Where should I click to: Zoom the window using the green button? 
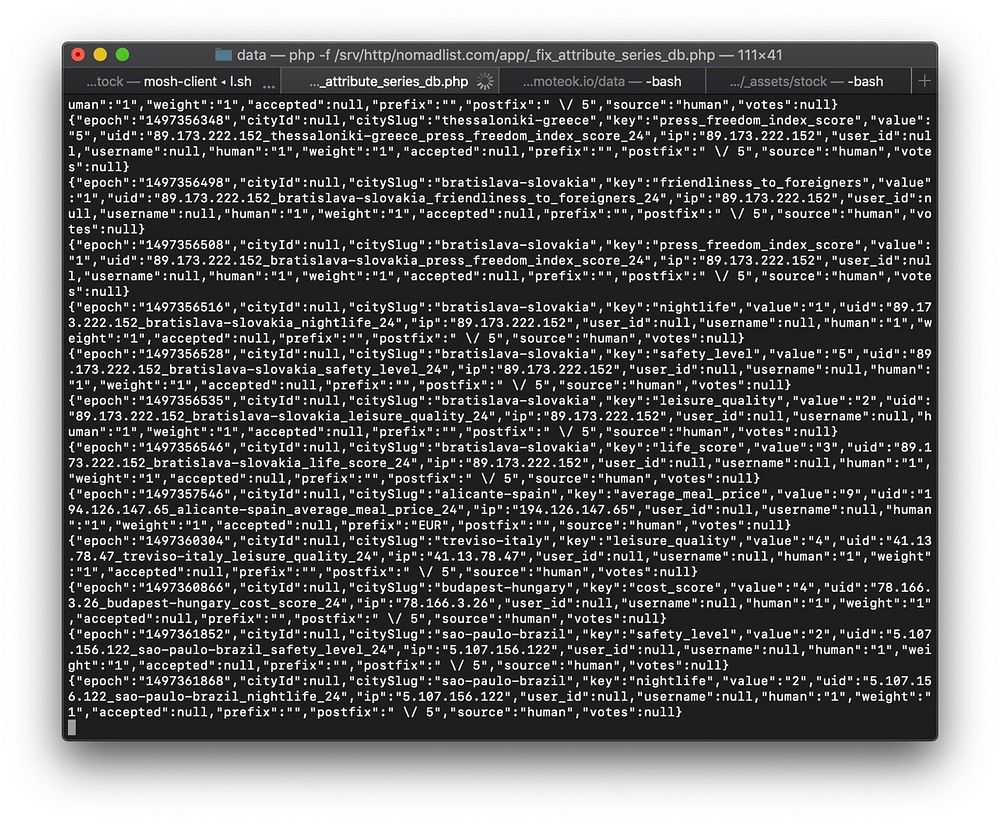pyautogui.click(x=122, y=55)
